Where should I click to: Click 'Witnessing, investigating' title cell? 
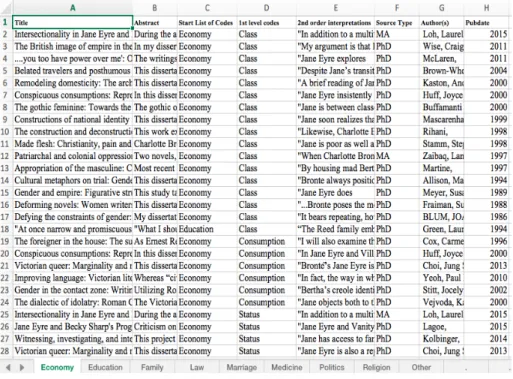tap(72, 339)
